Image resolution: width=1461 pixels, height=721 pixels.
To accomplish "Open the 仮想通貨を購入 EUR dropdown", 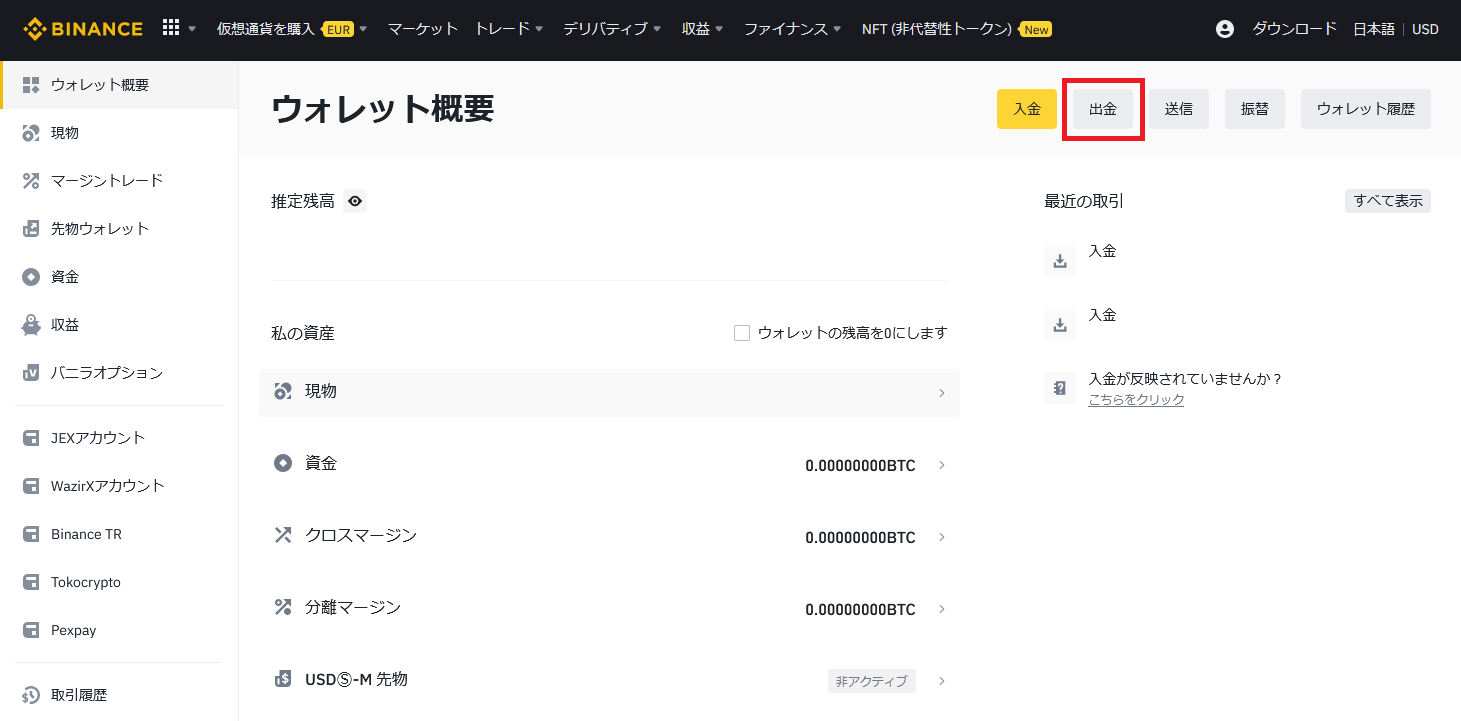I will click(292, 29).
